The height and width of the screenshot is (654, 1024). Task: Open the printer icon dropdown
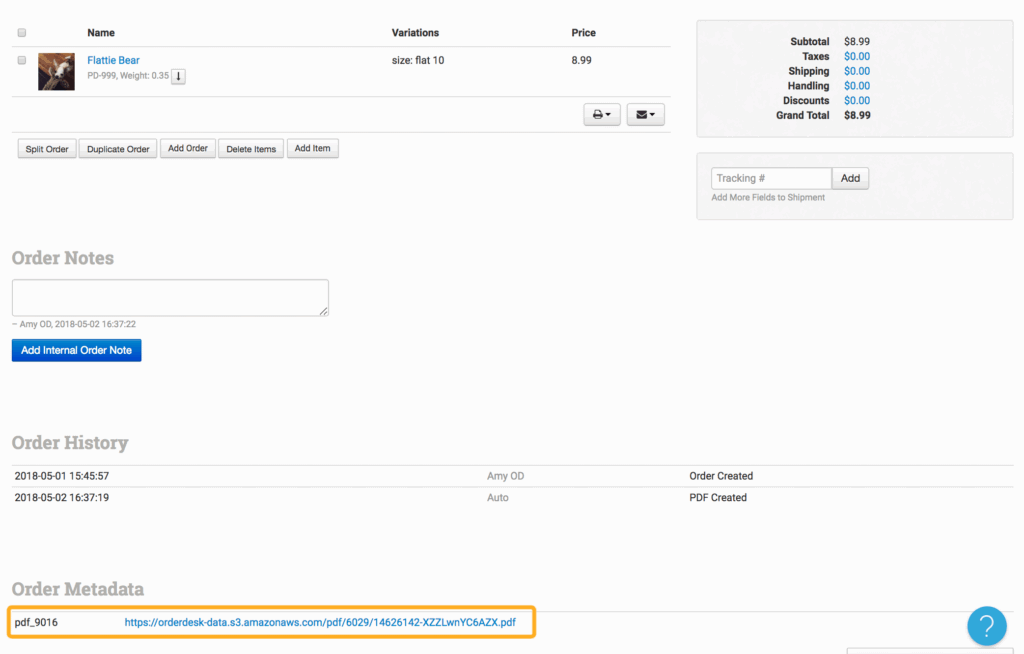[602, 115]
